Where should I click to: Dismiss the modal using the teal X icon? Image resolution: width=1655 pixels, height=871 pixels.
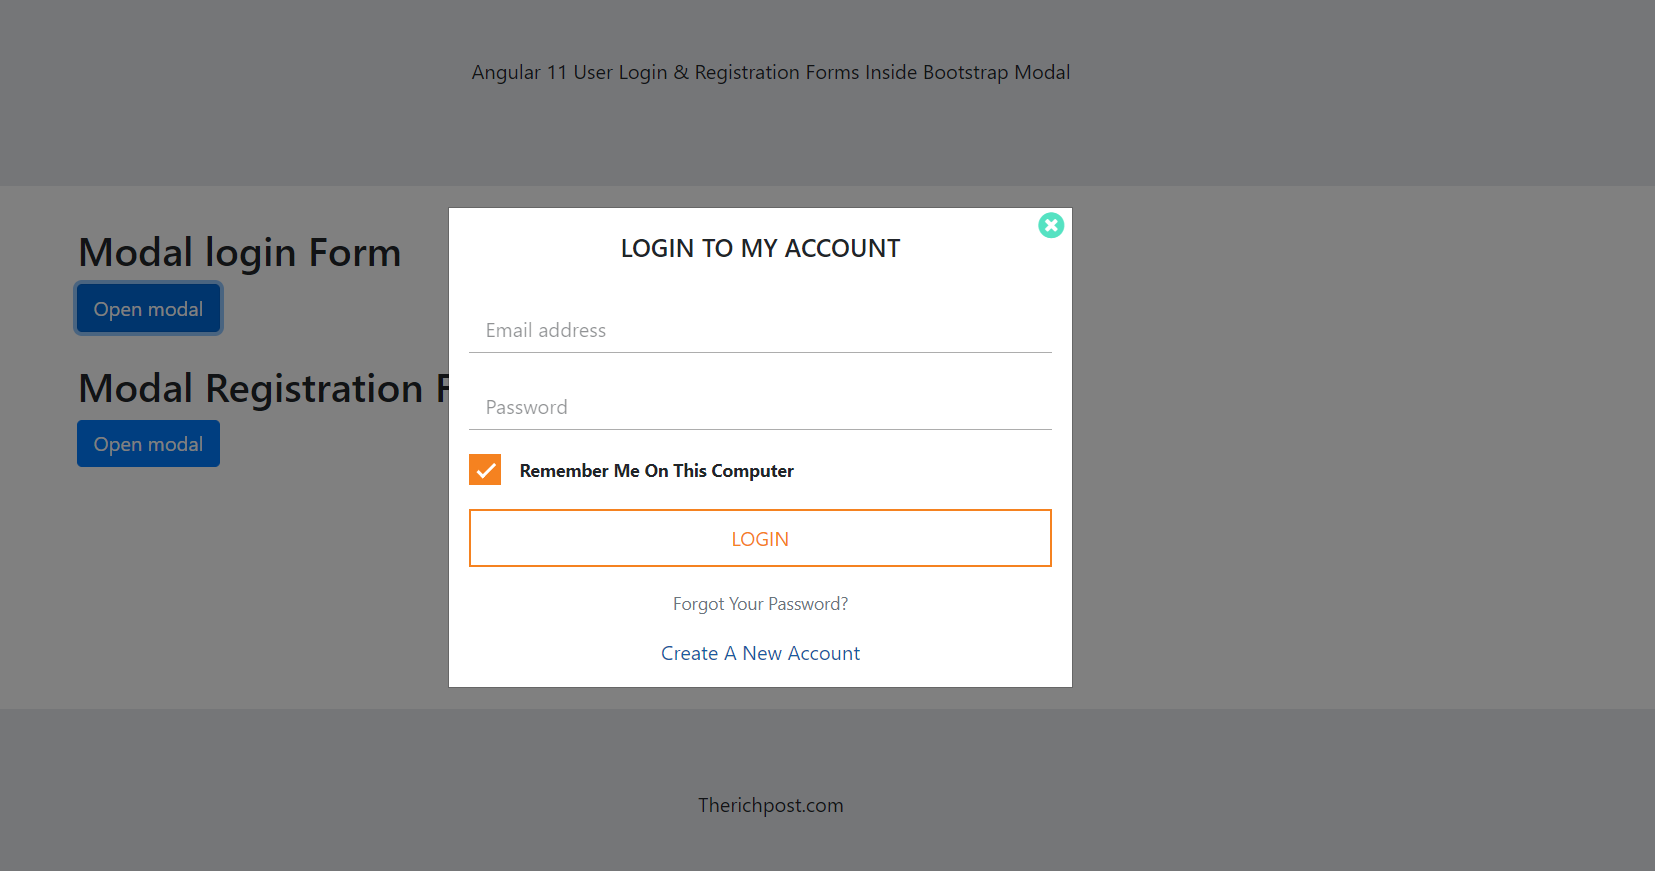tap(1051, 225)
